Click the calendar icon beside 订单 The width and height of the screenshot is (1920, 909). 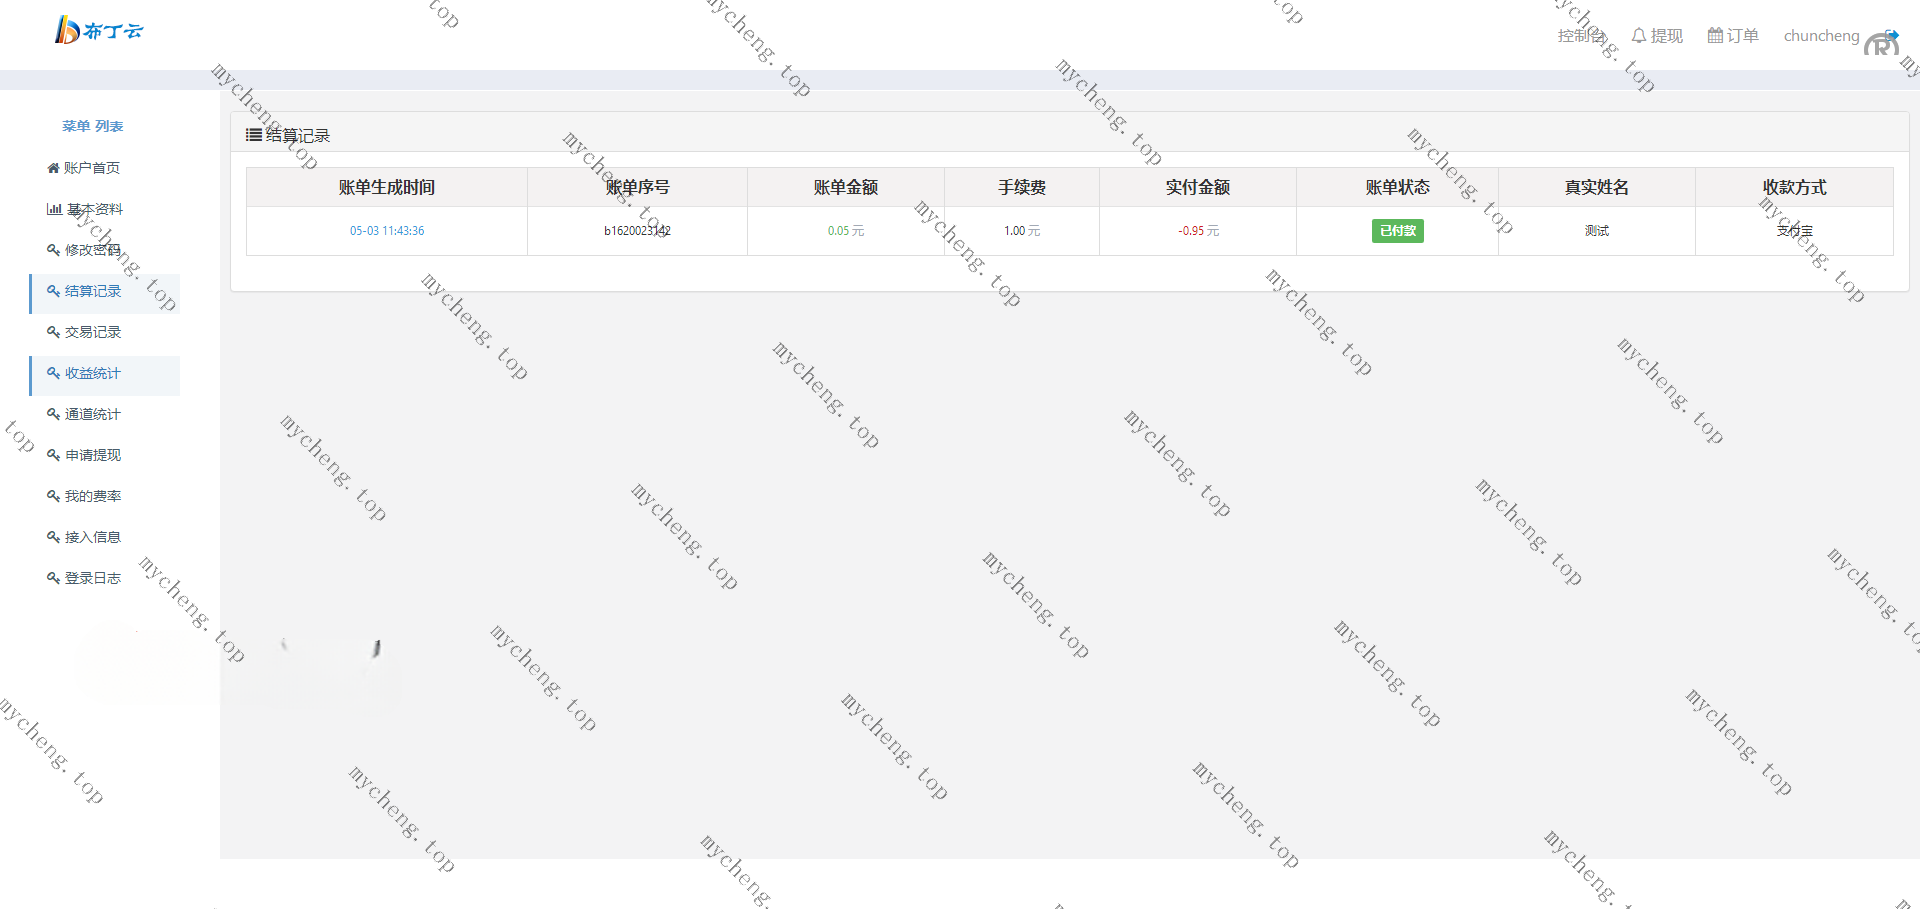(1715, 36)
